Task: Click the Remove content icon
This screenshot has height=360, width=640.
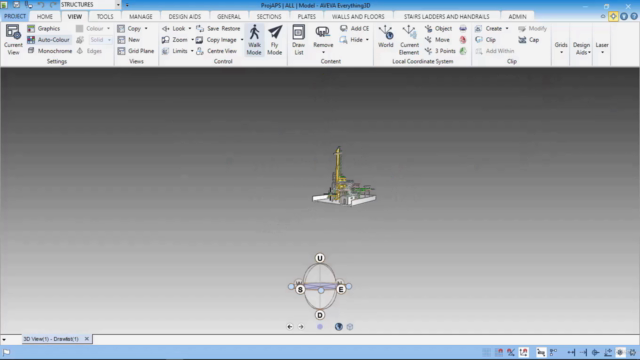Action: tap(323, 32)
